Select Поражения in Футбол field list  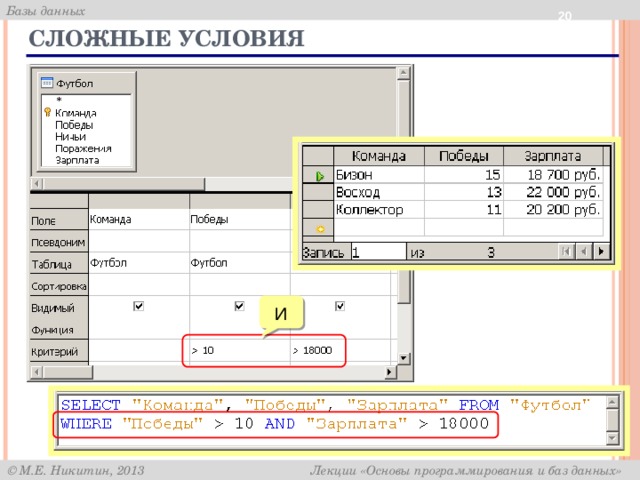(x=83, y=149)
